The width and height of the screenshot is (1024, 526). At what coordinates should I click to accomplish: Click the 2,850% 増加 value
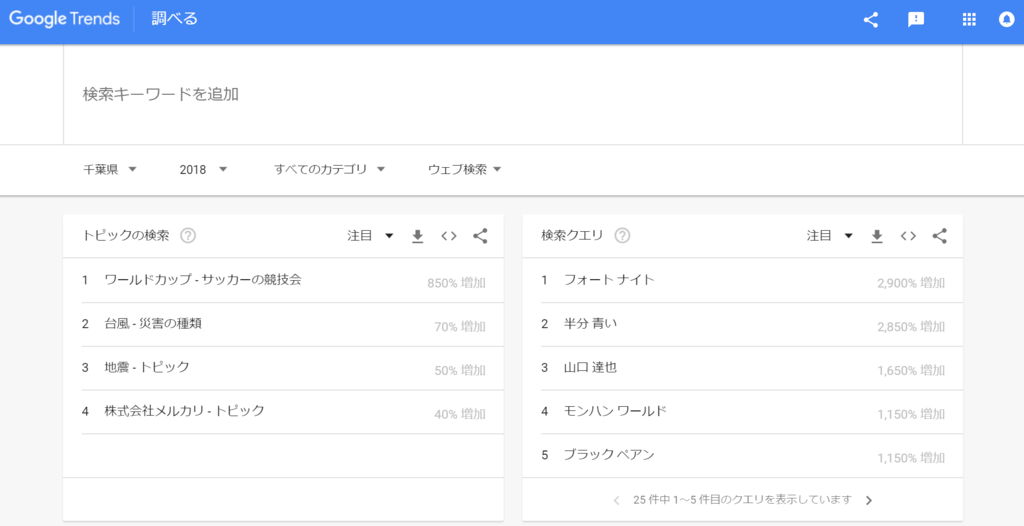(x=911, y=327)
